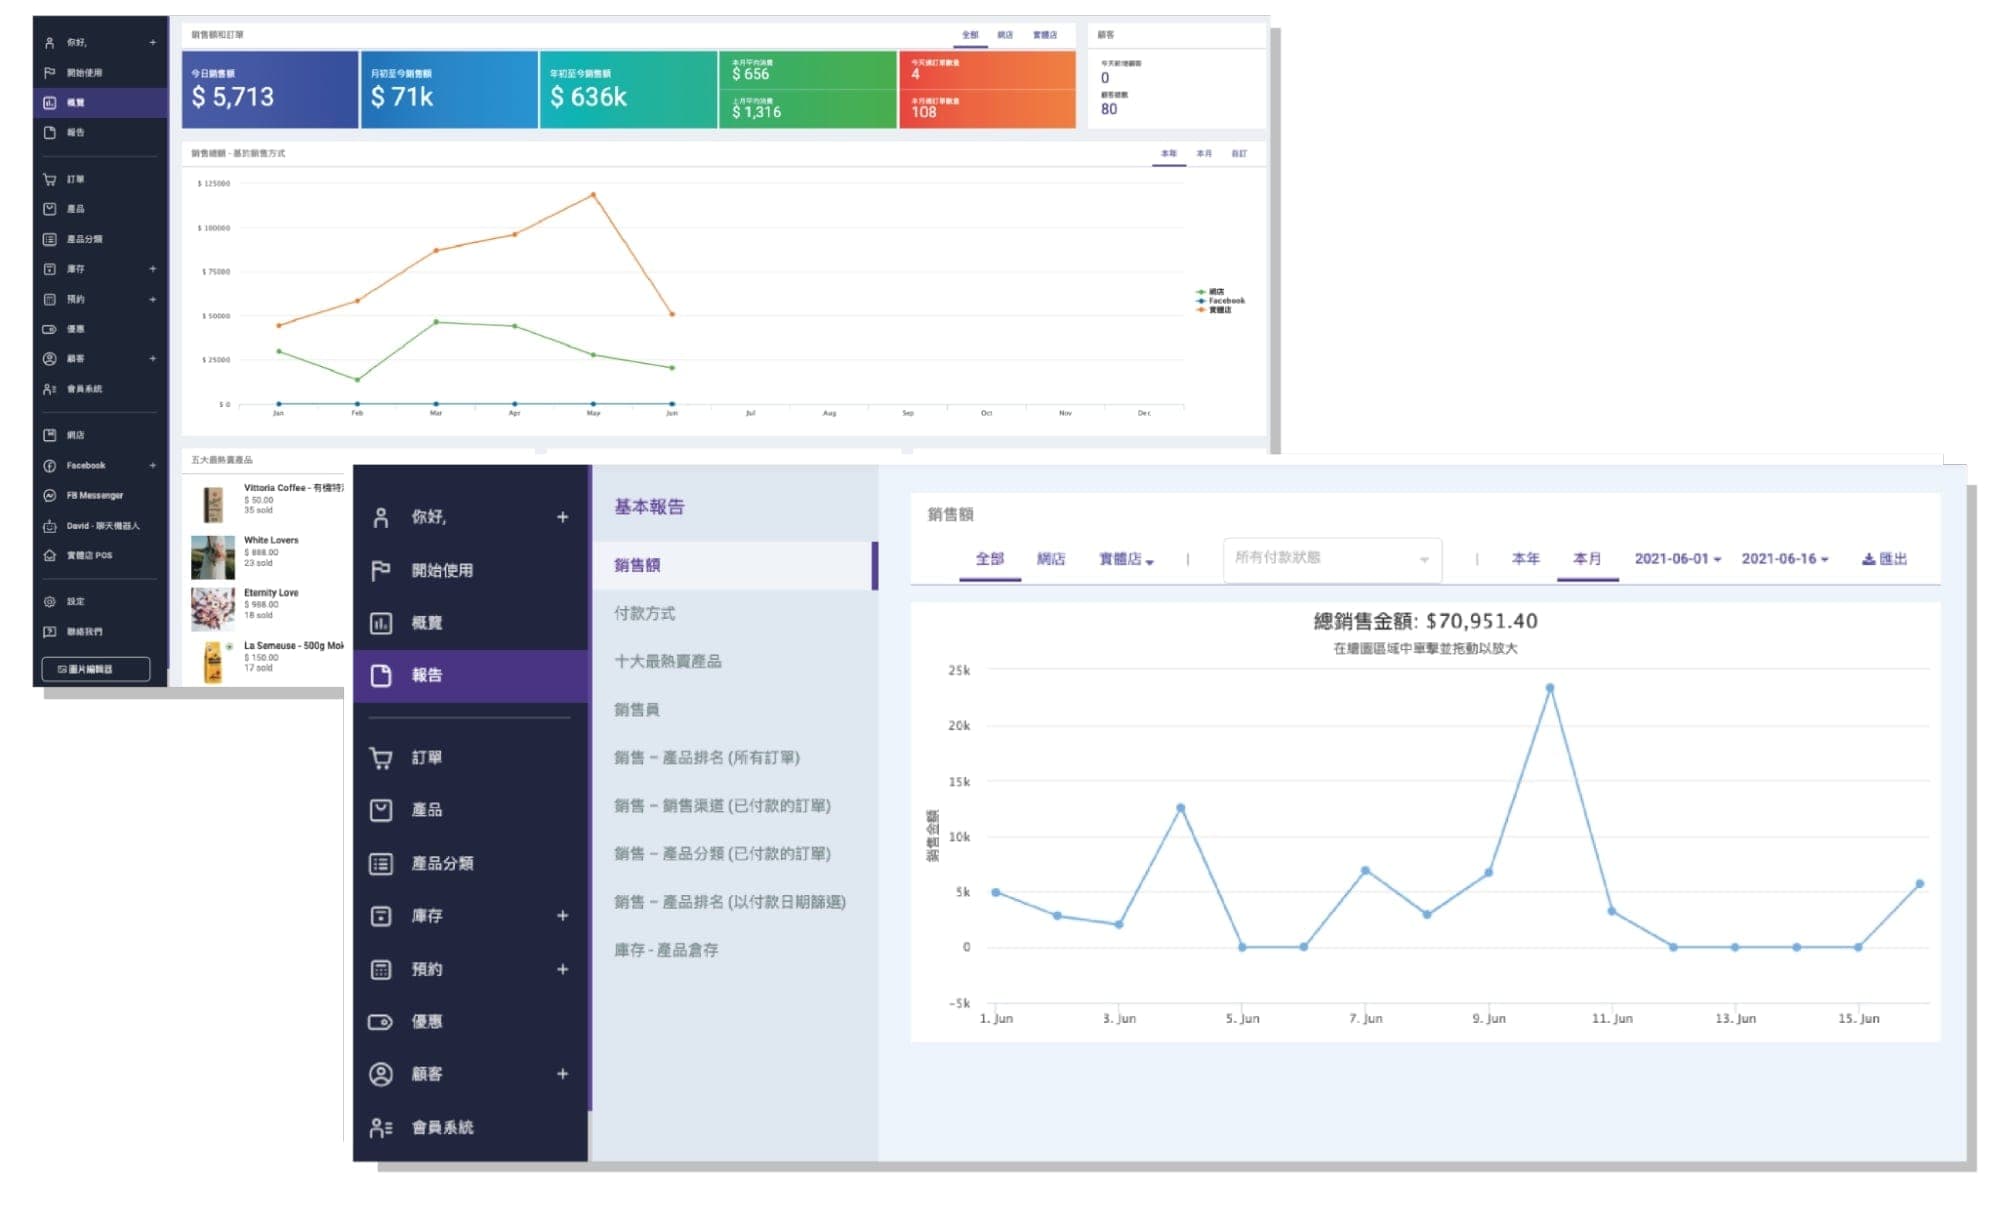Open 會員系統 icon in front sidebar

(380, 1127)
